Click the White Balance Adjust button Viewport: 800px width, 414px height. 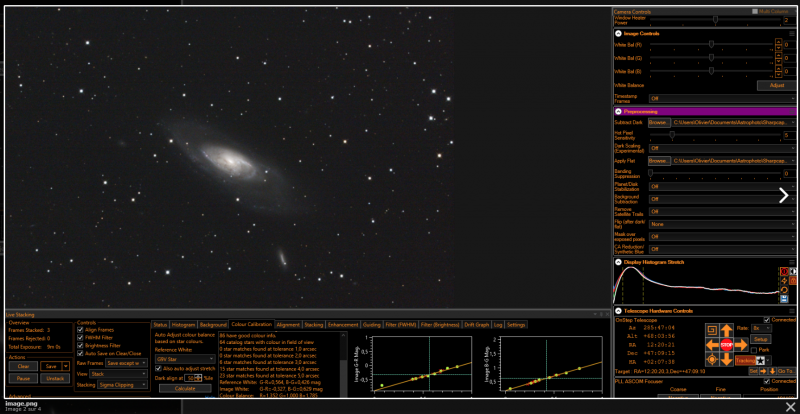(777, 85)
